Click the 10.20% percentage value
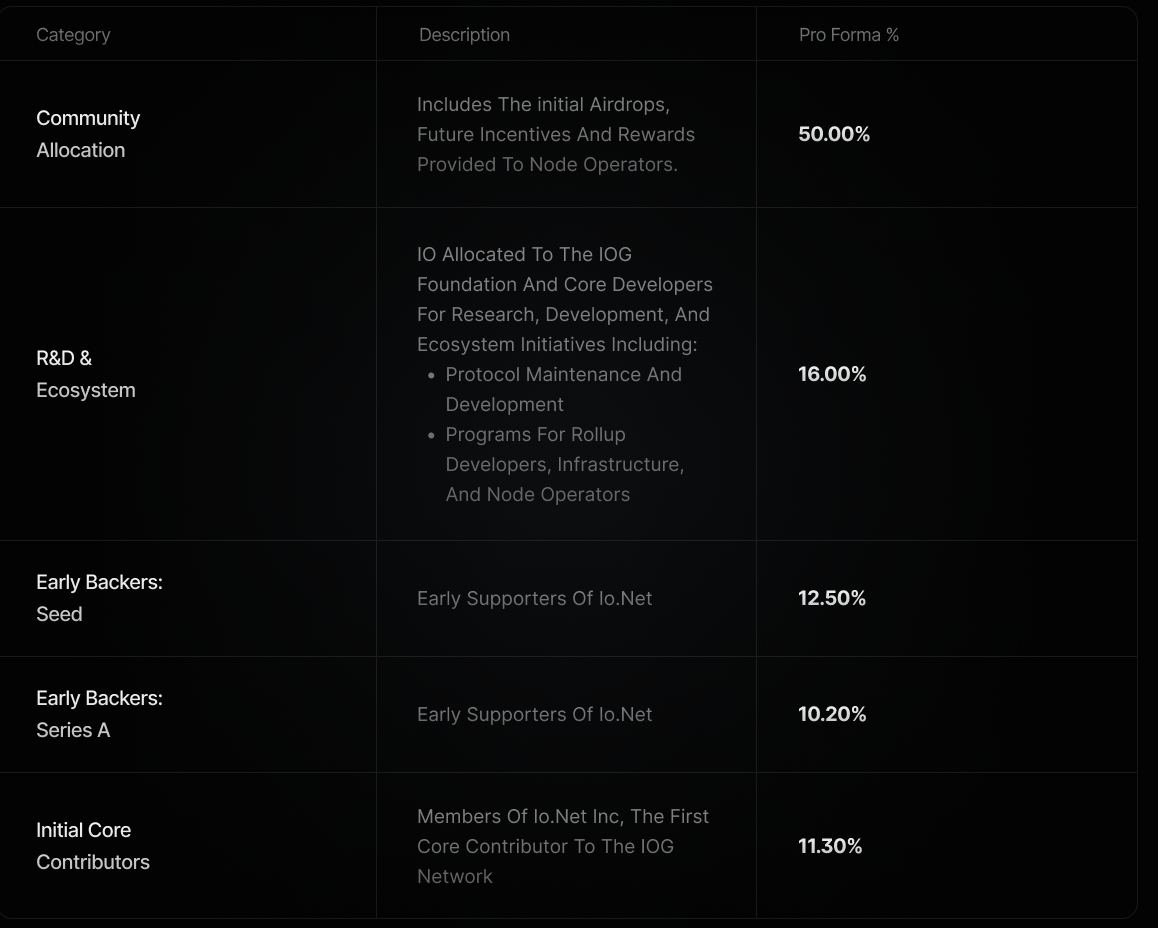1158x928 pixels. click(x=832, y=714)
